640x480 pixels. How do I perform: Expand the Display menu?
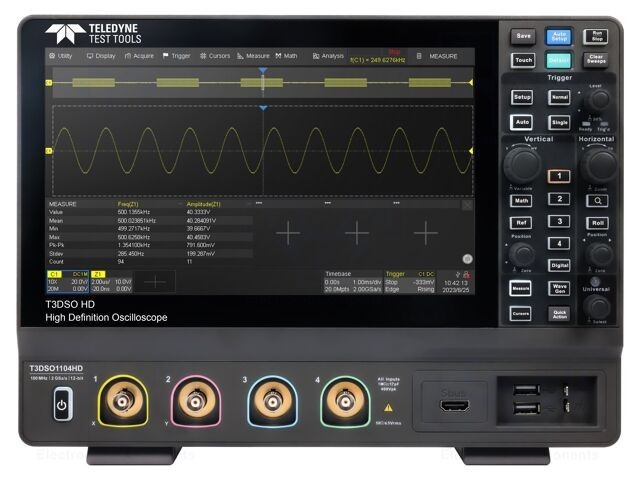101,56
